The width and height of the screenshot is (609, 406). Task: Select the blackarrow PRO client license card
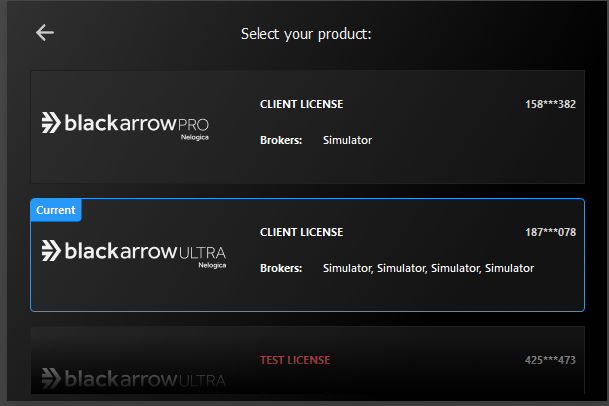click(307, 127)
